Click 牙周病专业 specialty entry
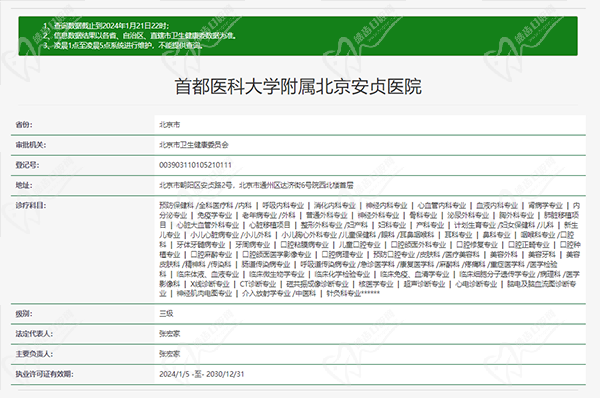The image size is (600, 398). (253, 245)
